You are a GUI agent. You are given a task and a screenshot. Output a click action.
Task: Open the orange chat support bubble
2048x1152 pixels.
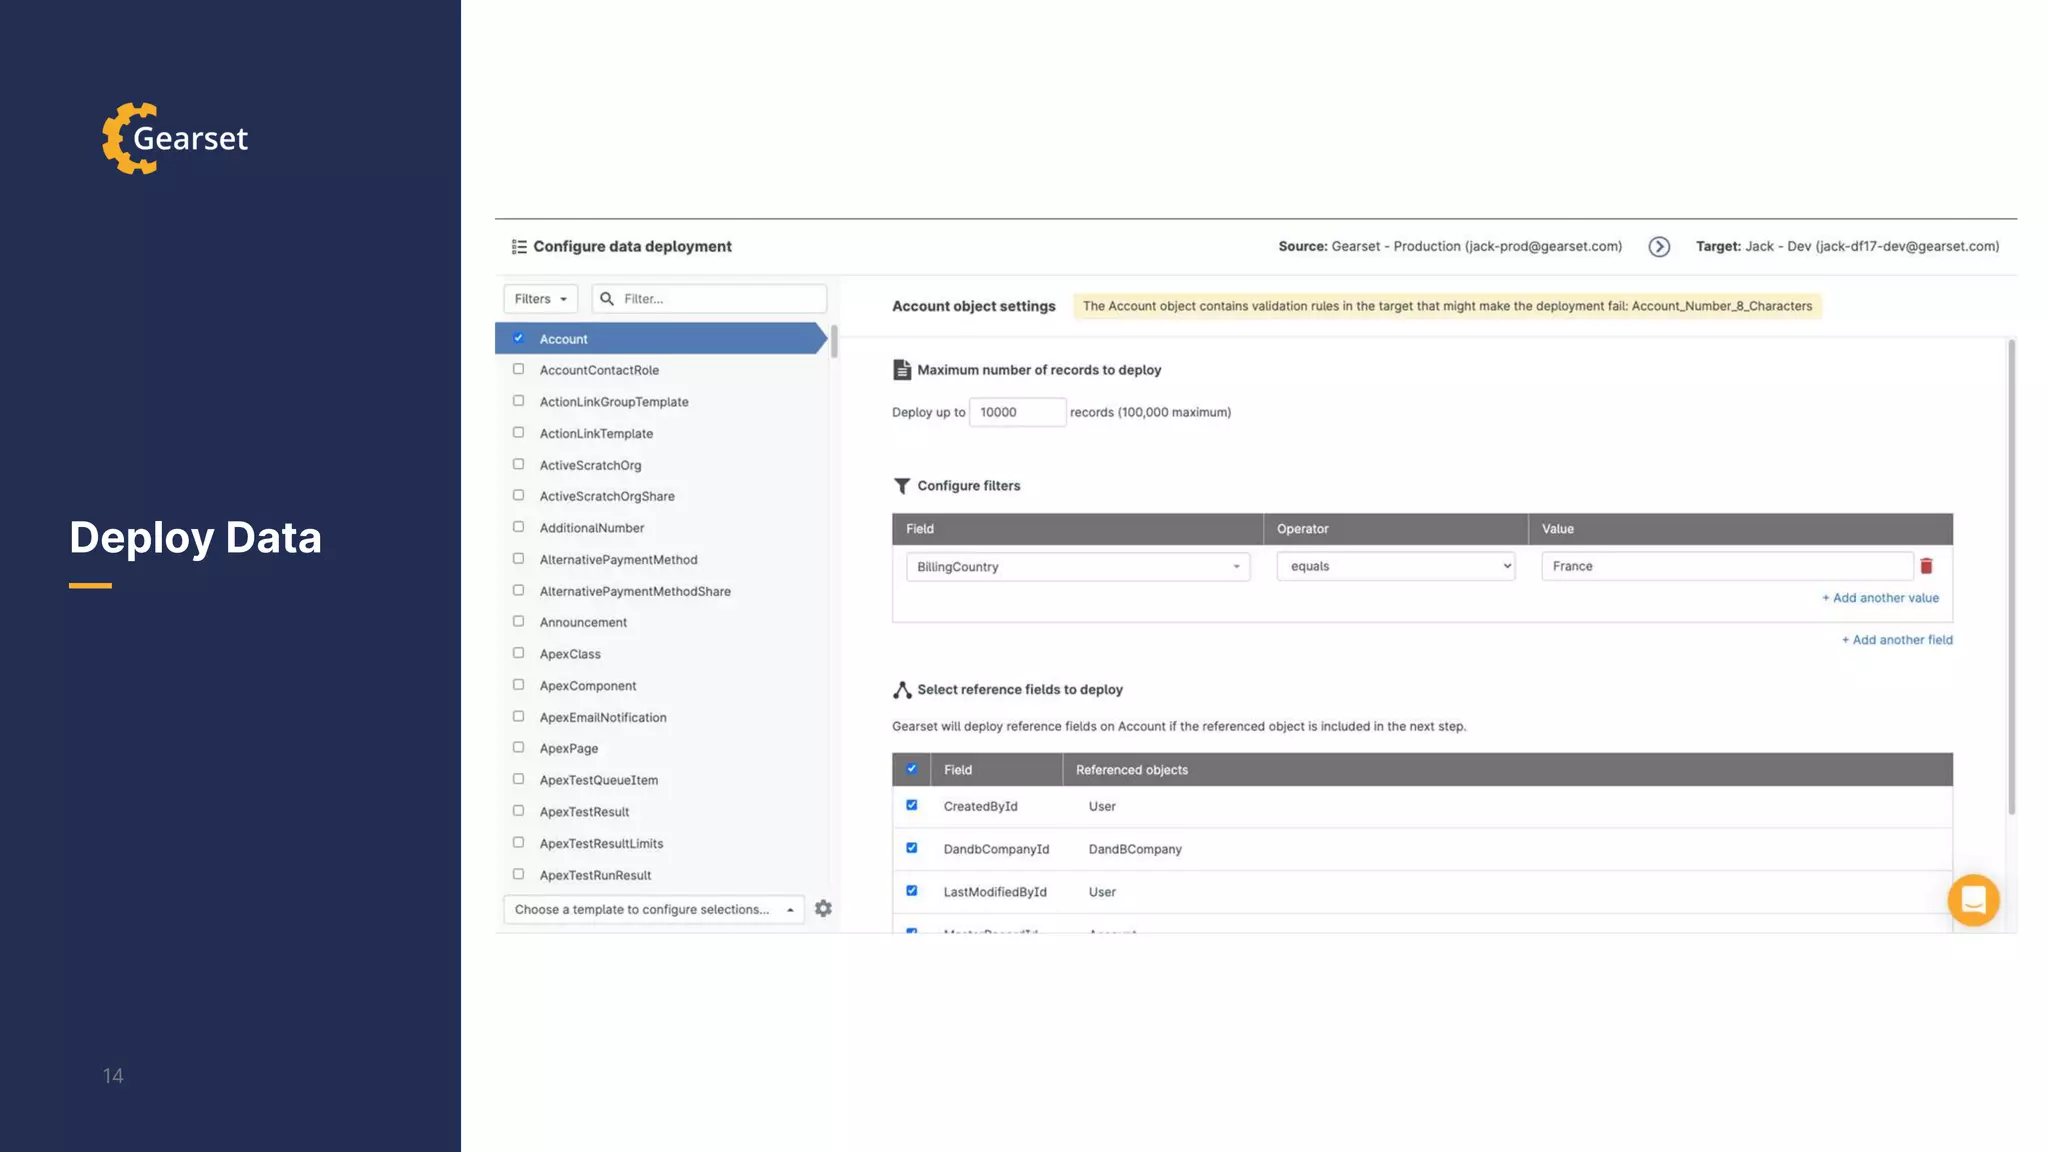(1973, 900)
